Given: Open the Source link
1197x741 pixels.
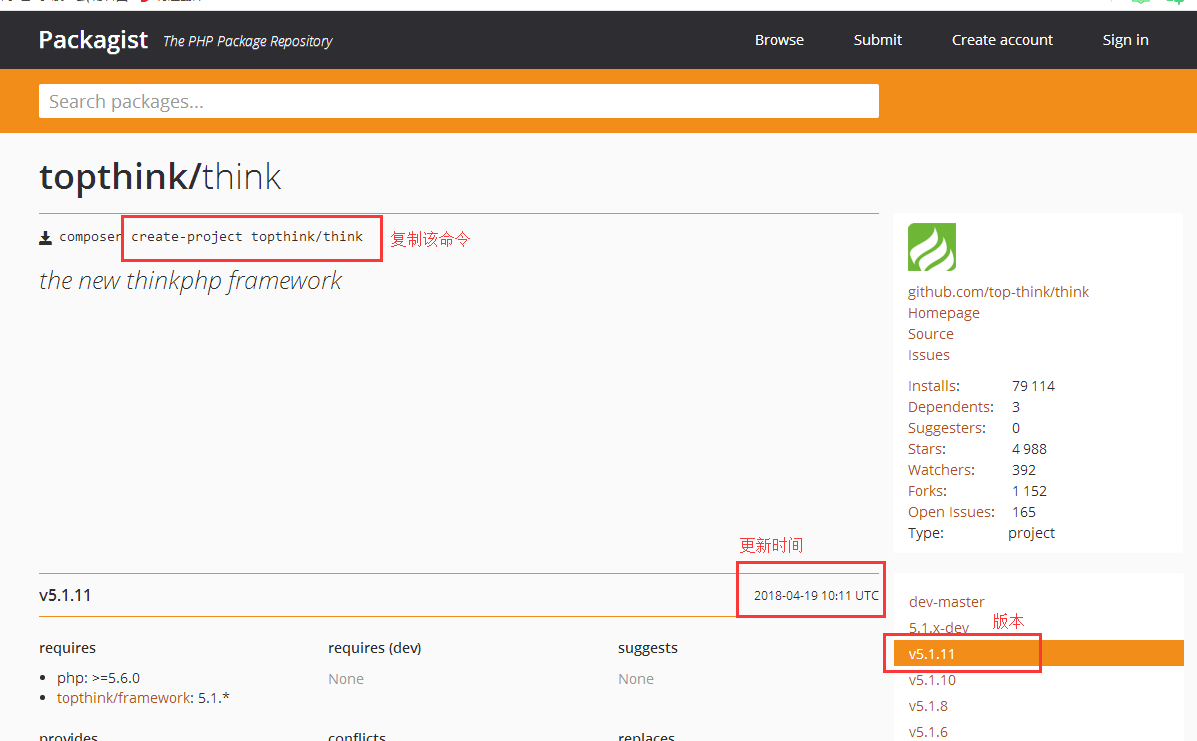Looking at the screenshot, I should pyautogui.click(x=931, y=333).
